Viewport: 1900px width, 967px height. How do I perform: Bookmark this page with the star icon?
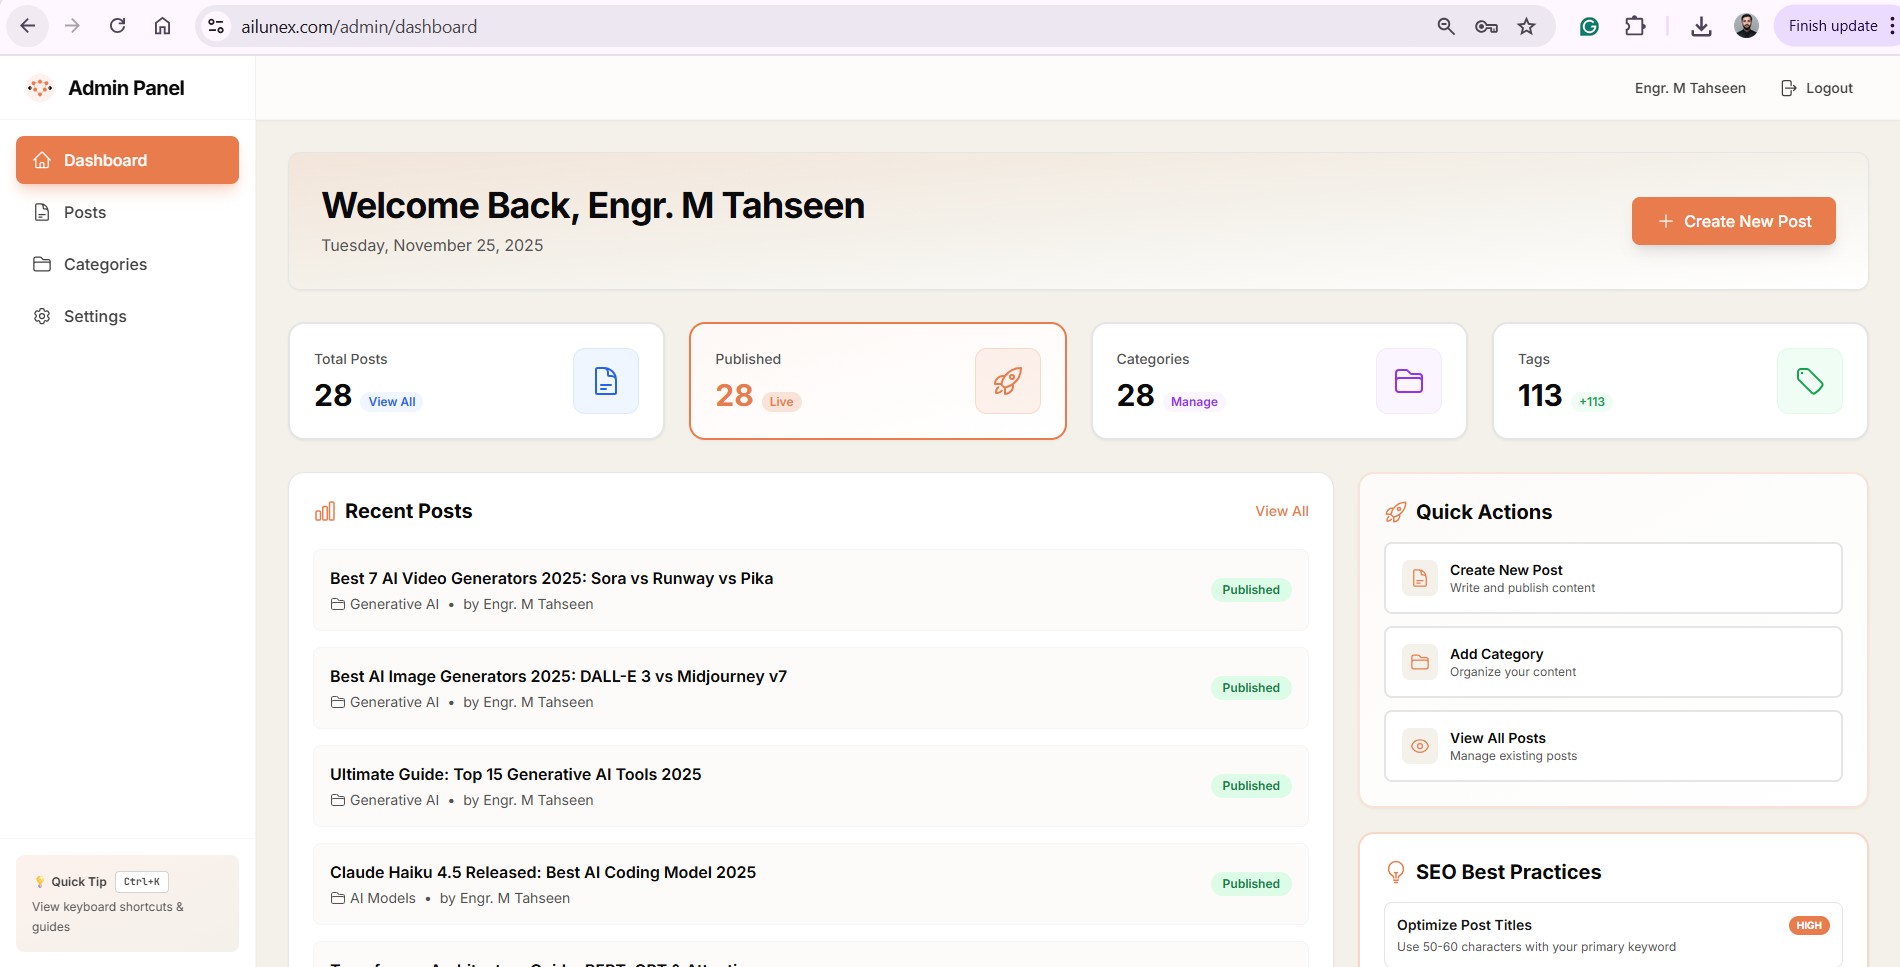(x=1526, y=27)
